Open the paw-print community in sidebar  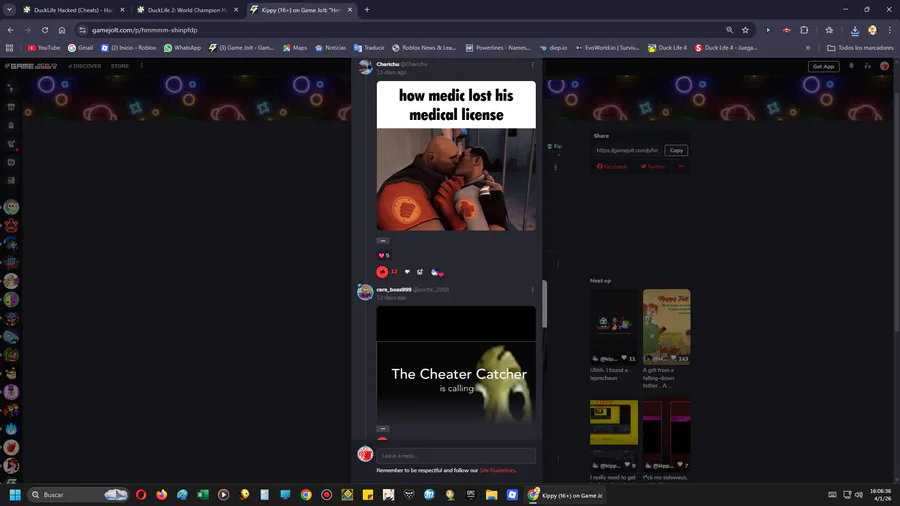[x=11, y=225]
